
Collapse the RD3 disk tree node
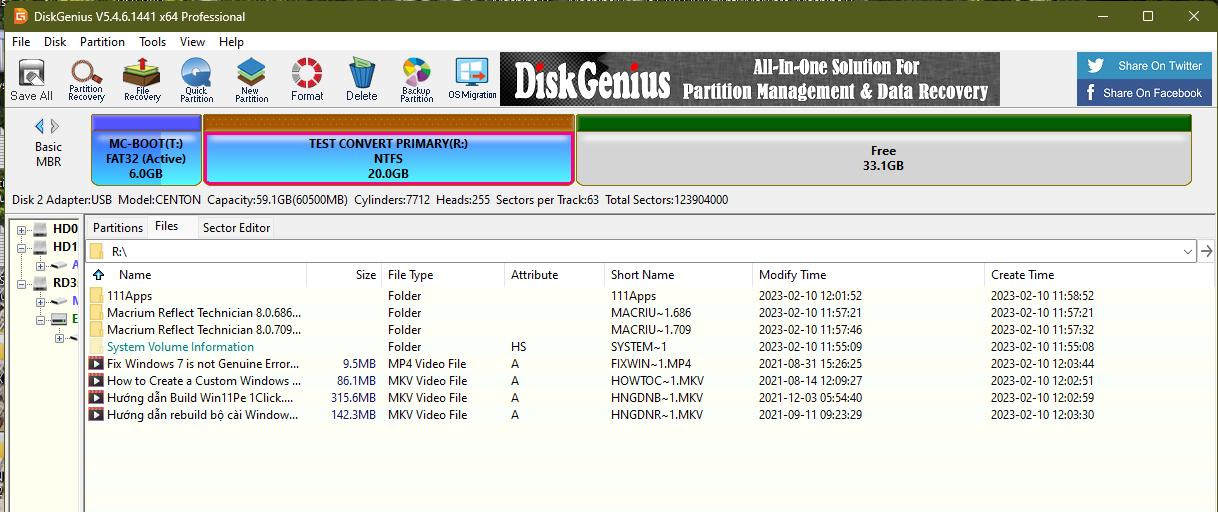[22, 284]
